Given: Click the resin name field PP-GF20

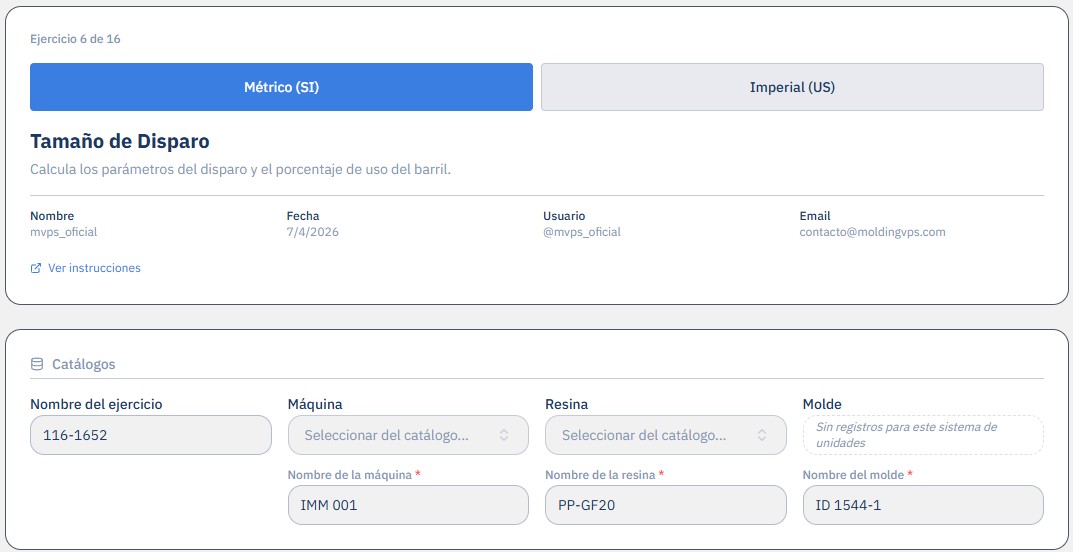Looking at the screenshot, I should 666,505.
